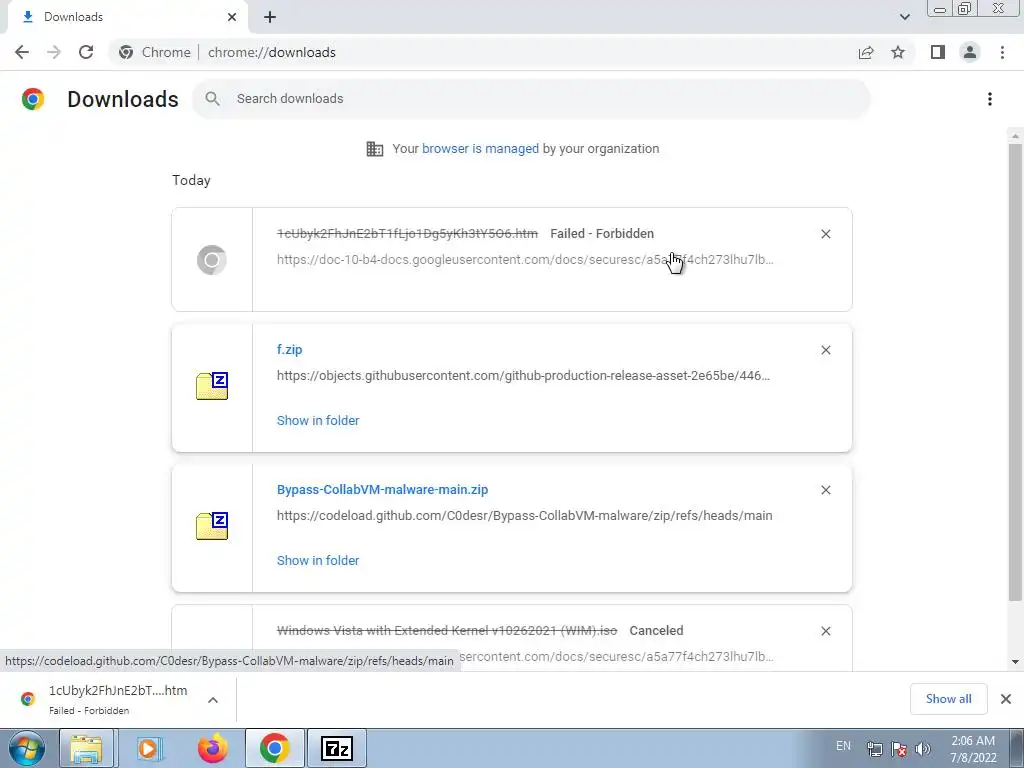This screenshot has width=1024, height=768.
Task: Click the scrollbar down arrow
Action: coord(1015,662)
